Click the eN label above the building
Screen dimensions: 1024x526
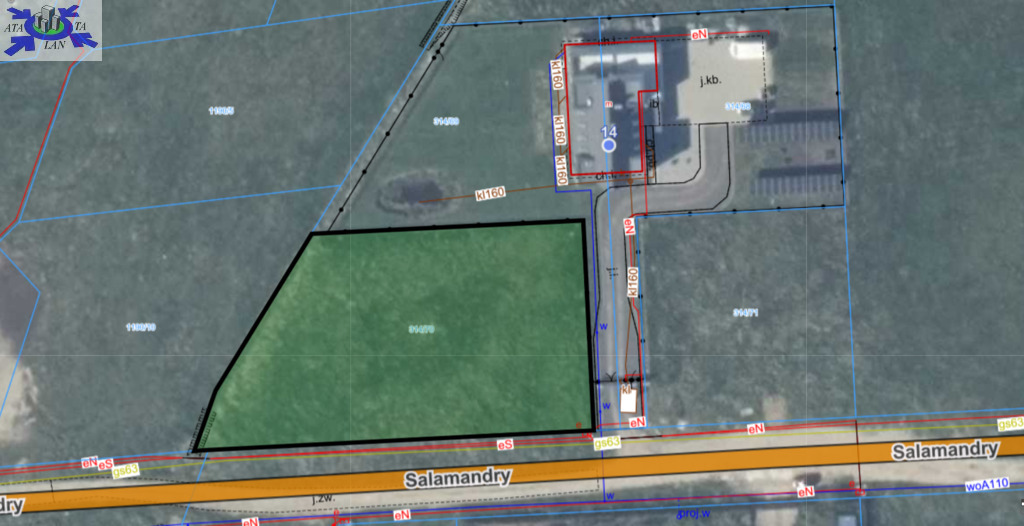[x=699, y=34]
